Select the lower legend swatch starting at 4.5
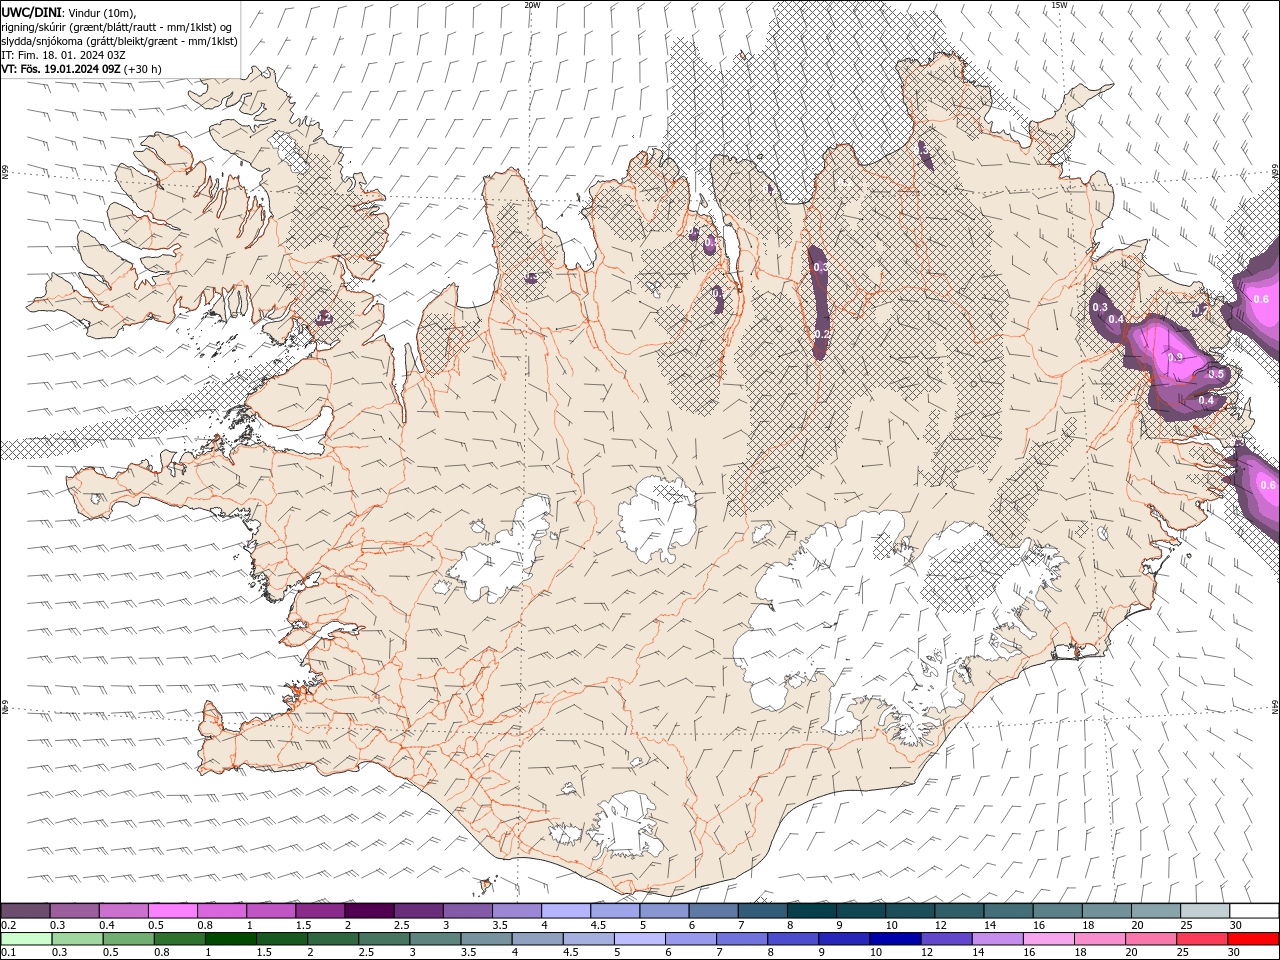 point(589,938)
